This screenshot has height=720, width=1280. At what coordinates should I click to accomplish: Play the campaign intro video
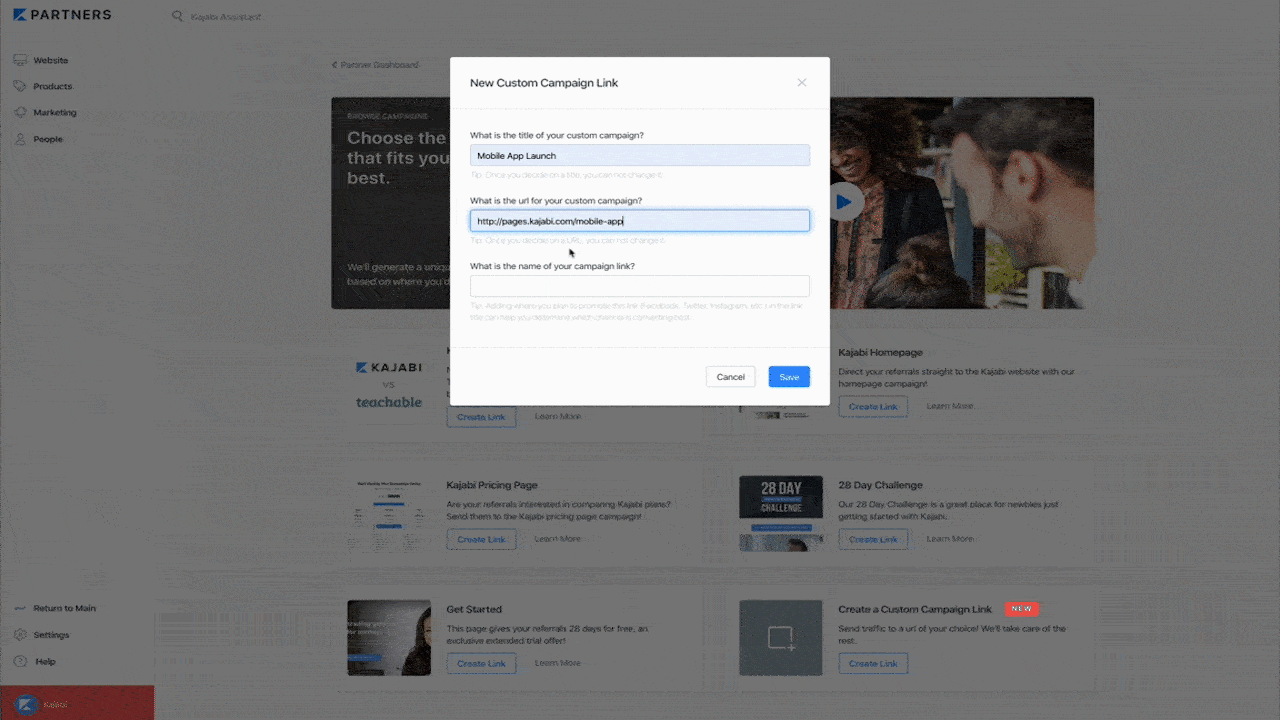tap(844, 202)
